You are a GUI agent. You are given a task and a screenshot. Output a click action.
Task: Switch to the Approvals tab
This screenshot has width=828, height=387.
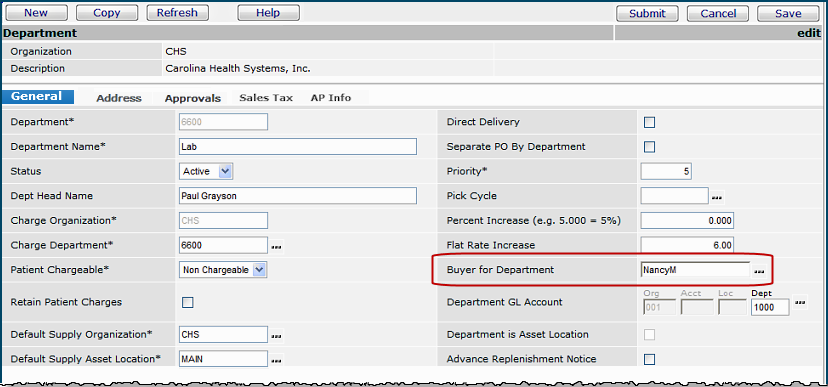pyautogui.click(x=193, y=98)
